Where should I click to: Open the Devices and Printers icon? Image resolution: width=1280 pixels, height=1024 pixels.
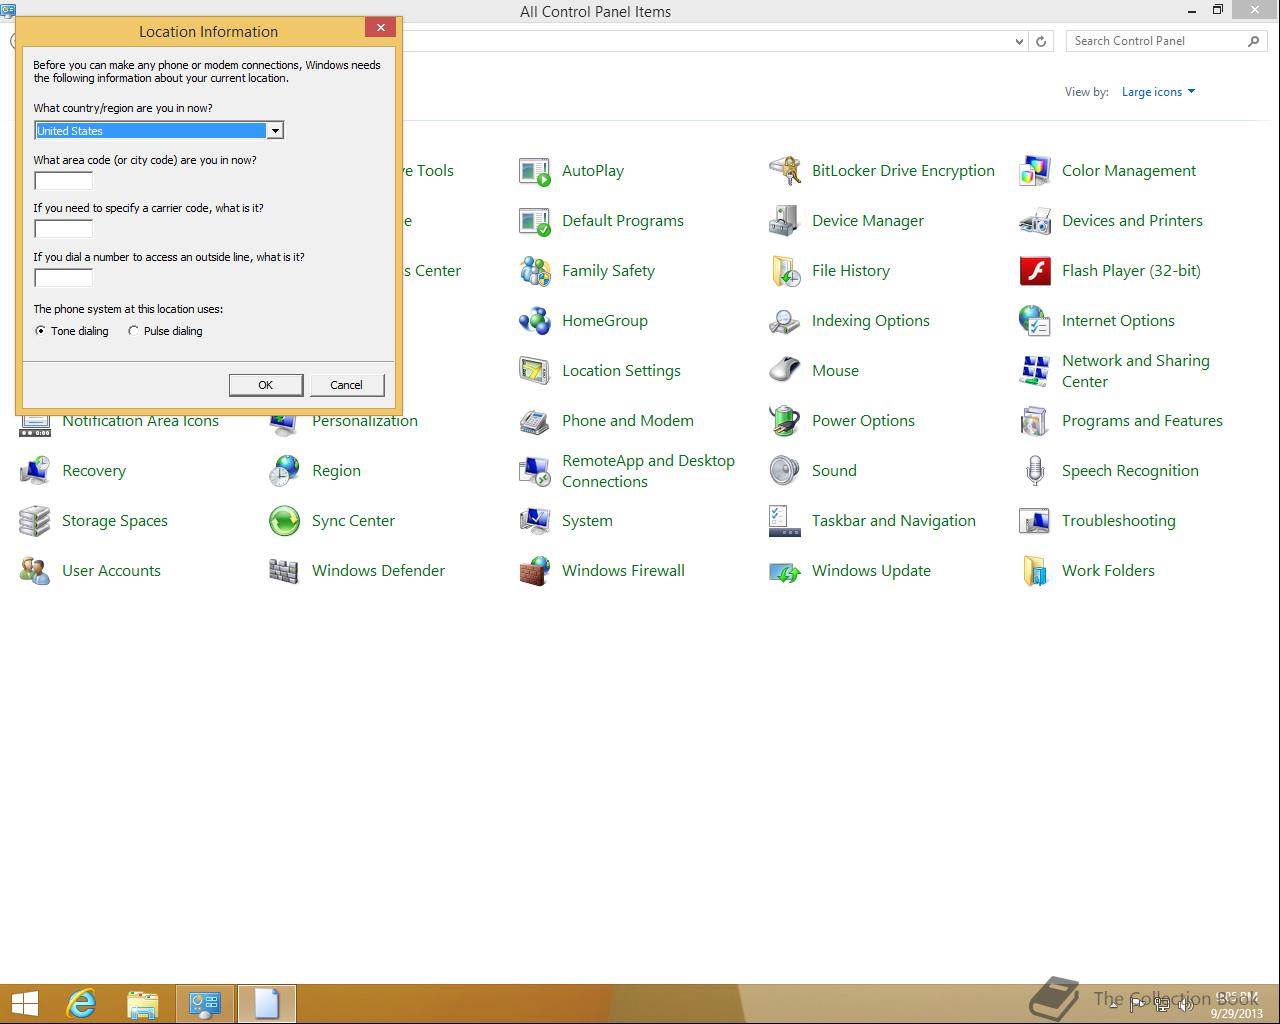[1035, 221]
